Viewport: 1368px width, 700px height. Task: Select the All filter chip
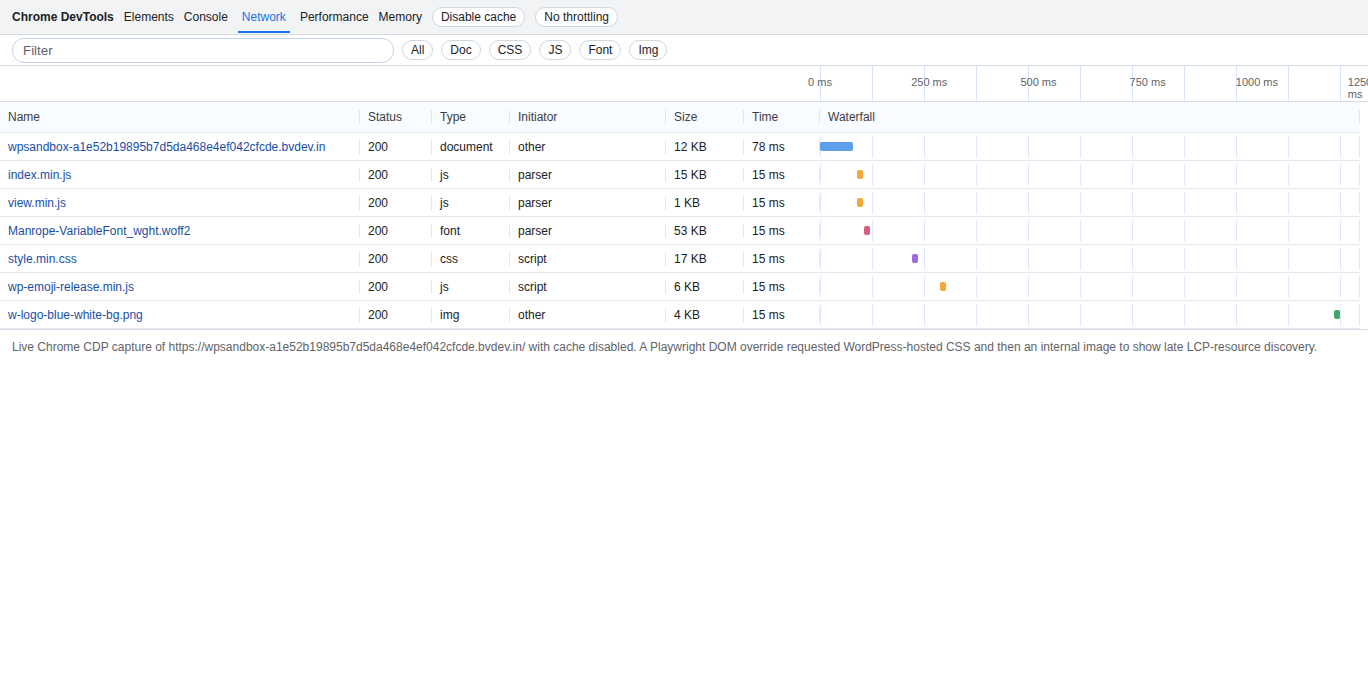[417, 50]
